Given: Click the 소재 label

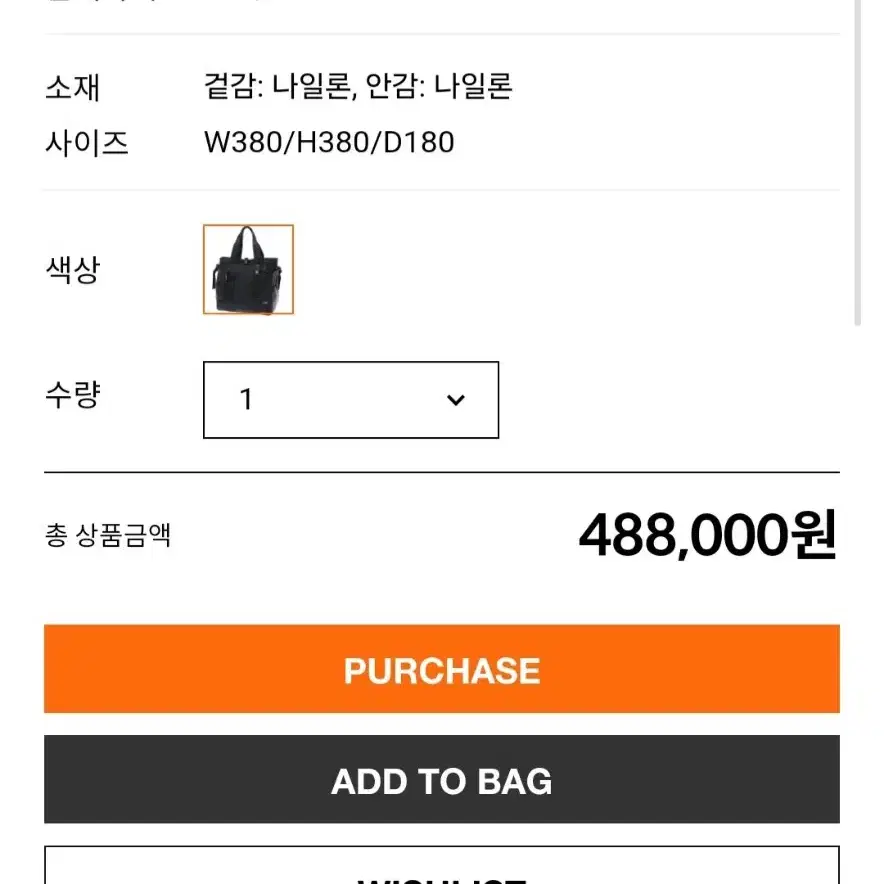Looking at the screenshot, I should [73, 87].
